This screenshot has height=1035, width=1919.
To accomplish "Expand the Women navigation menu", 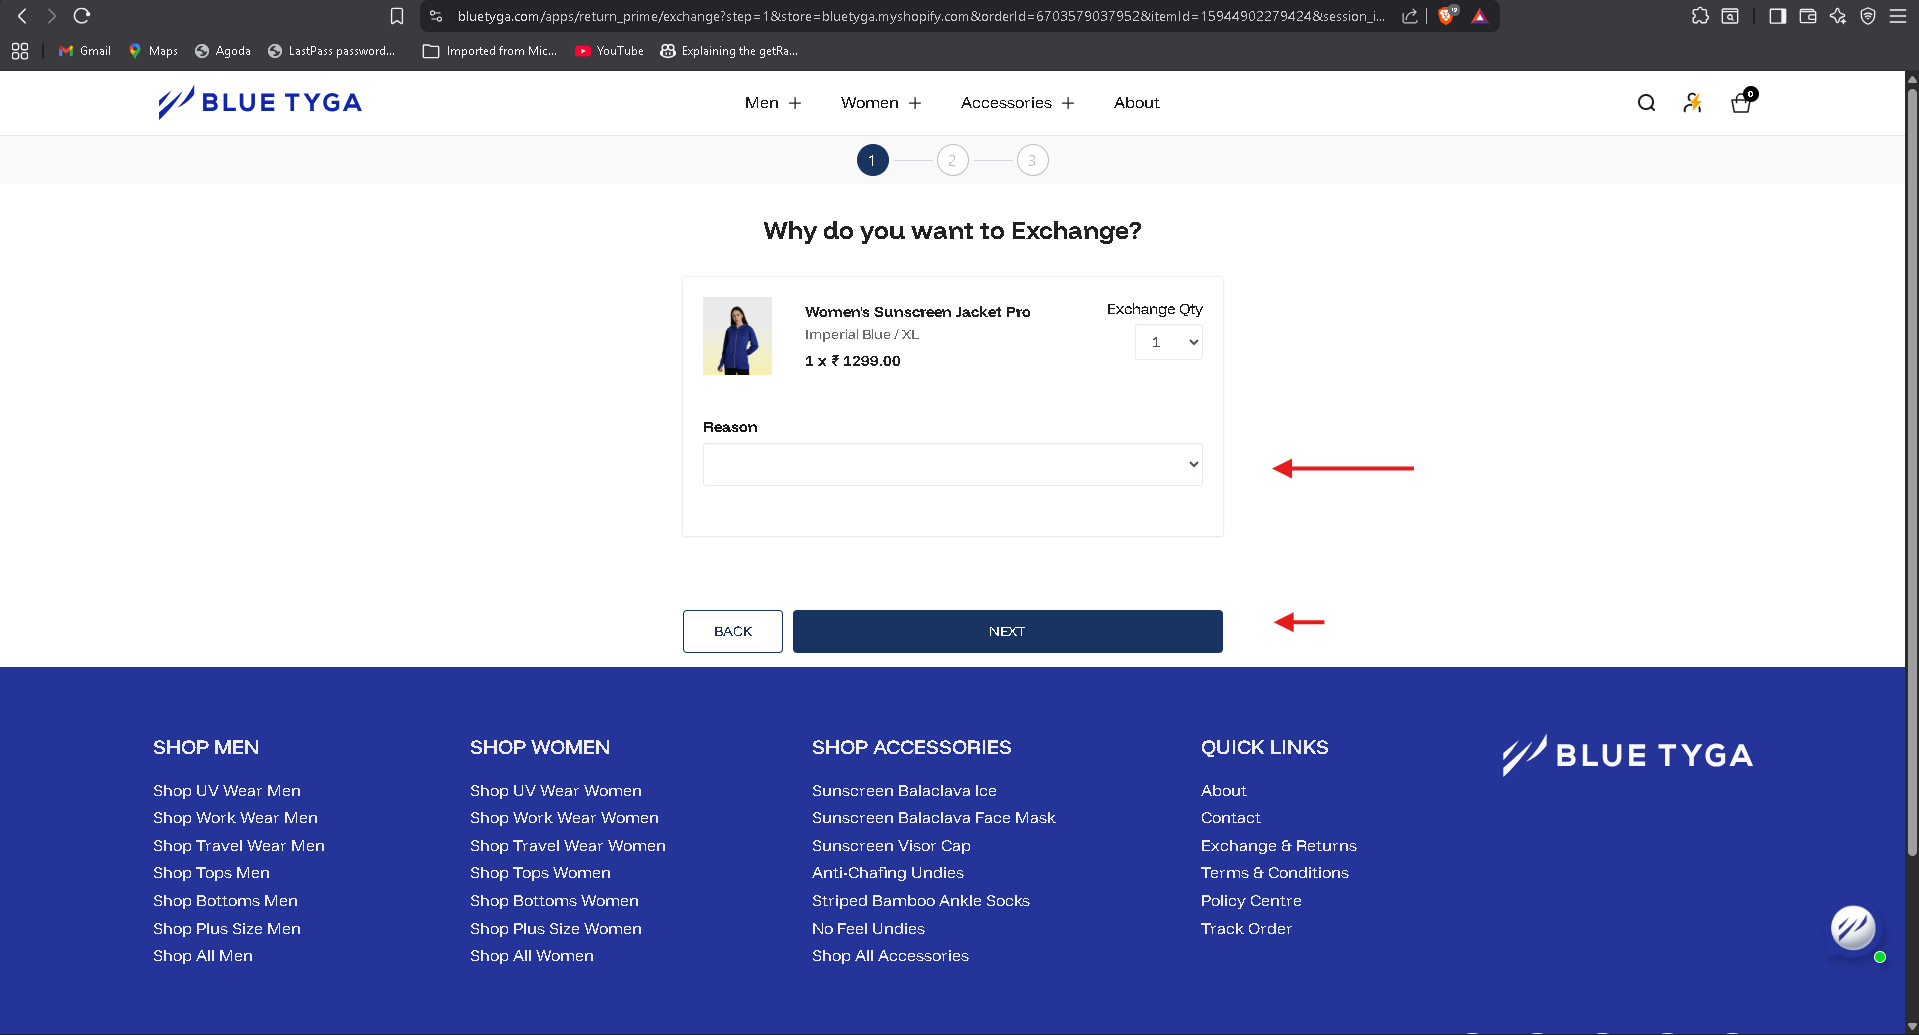I will coord(881,103).
